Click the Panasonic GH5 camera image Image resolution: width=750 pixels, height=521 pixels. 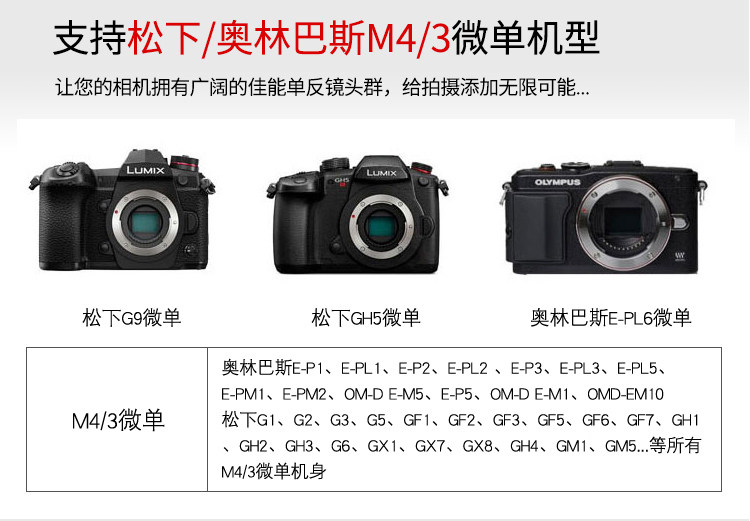[357, 215]
